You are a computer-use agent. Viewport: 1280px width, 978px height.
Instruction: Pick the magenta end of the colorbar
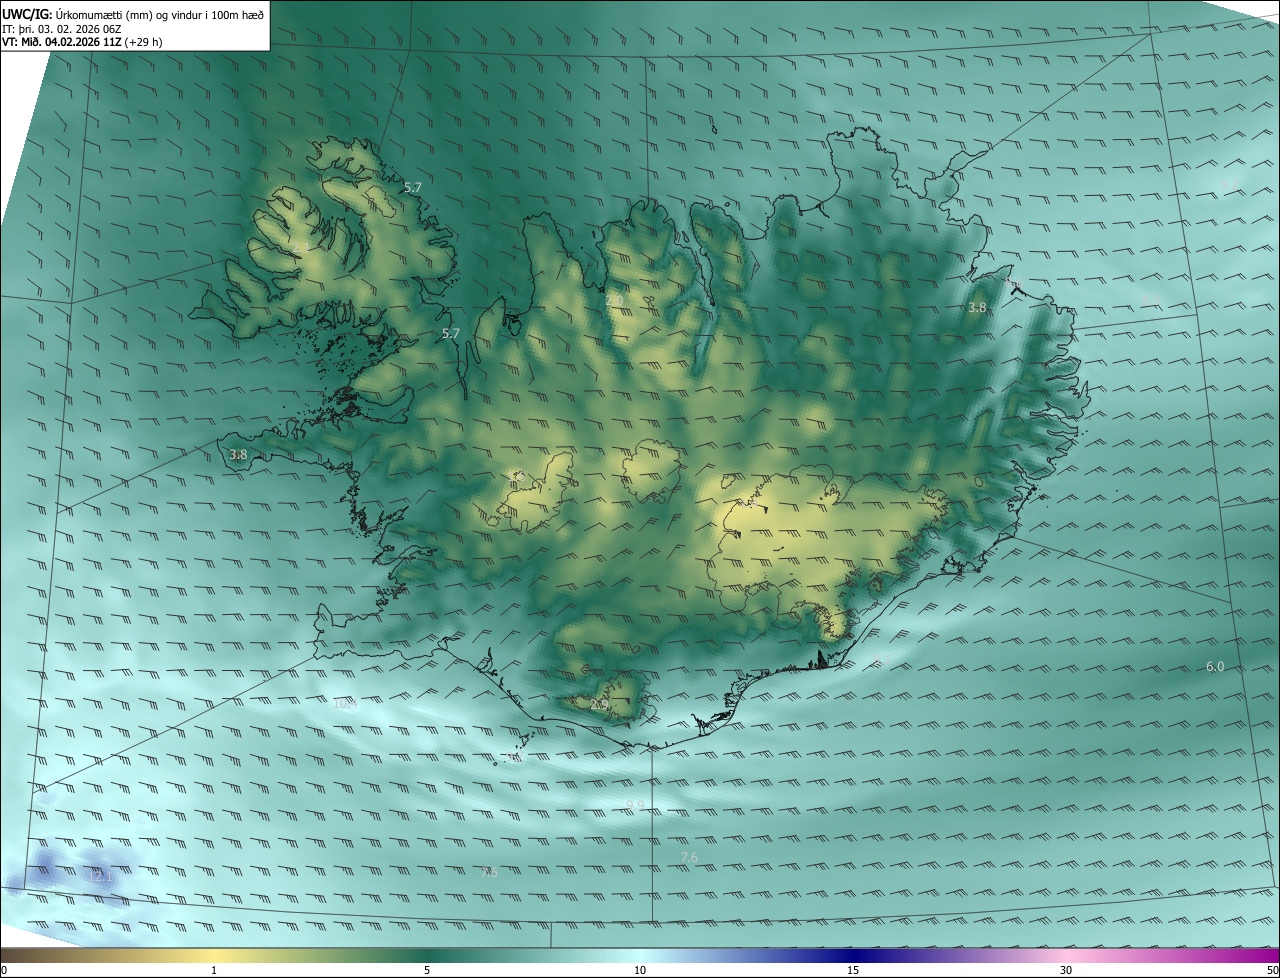click(1262, 956)
